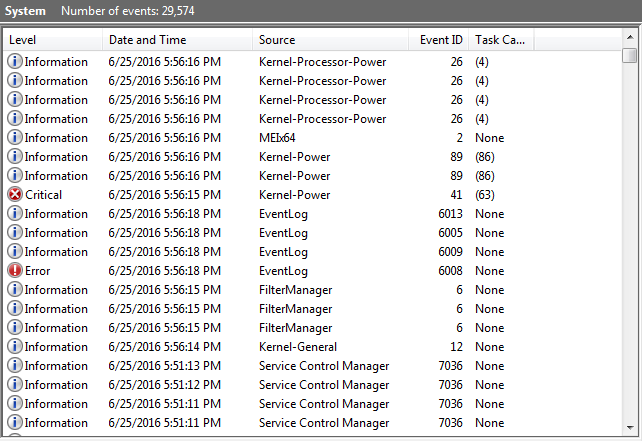Click the info icon for EventLog 6005
The width and height of the screenshot is (643, 441).
(x=15, y=233)
